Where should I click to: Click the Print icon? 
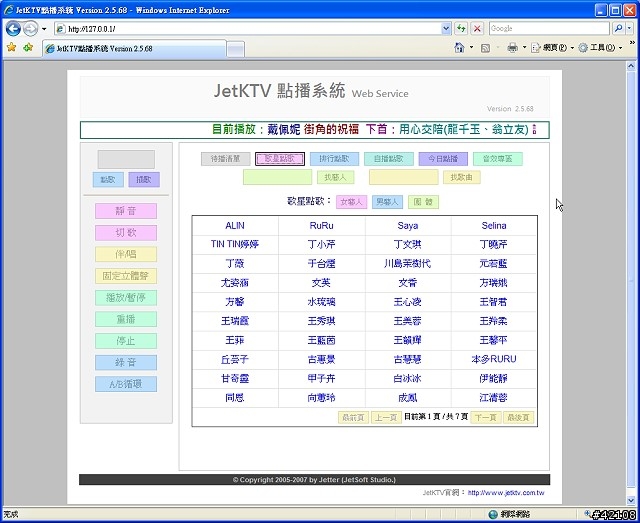(512, 48)
